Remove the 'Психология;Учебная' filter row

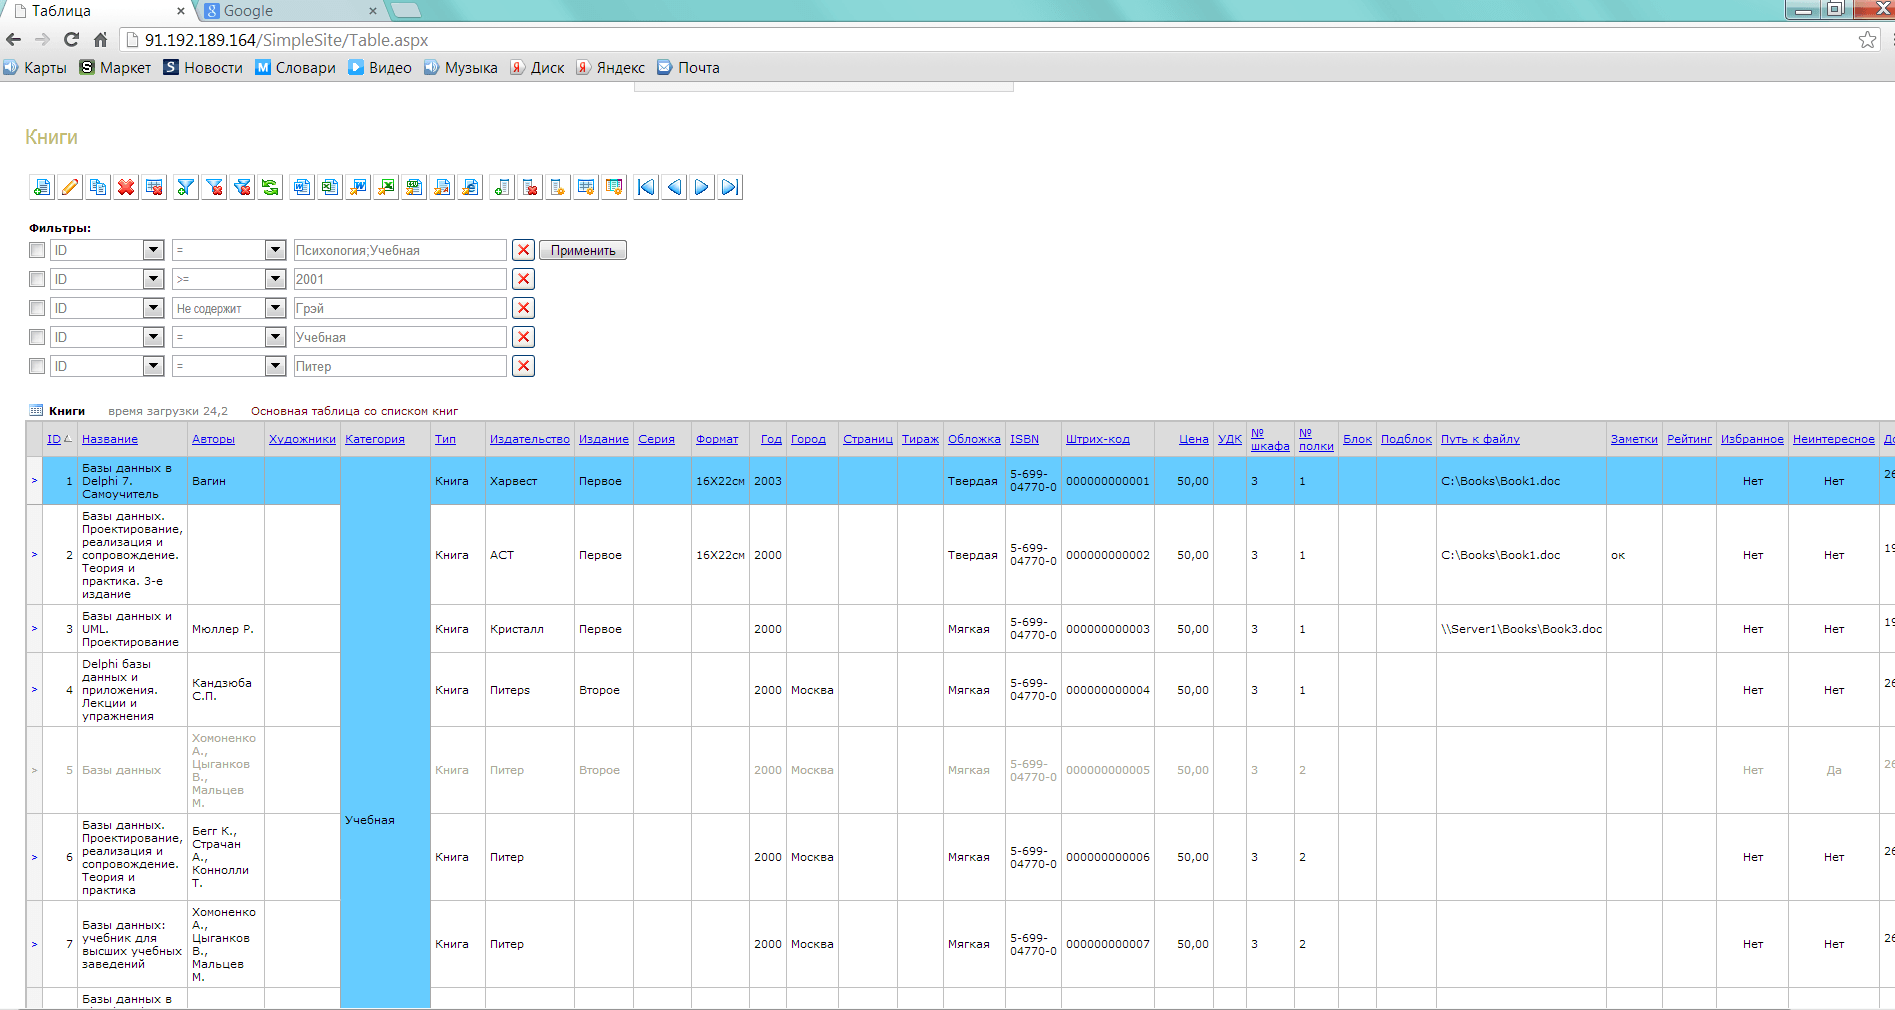[523, 250]
